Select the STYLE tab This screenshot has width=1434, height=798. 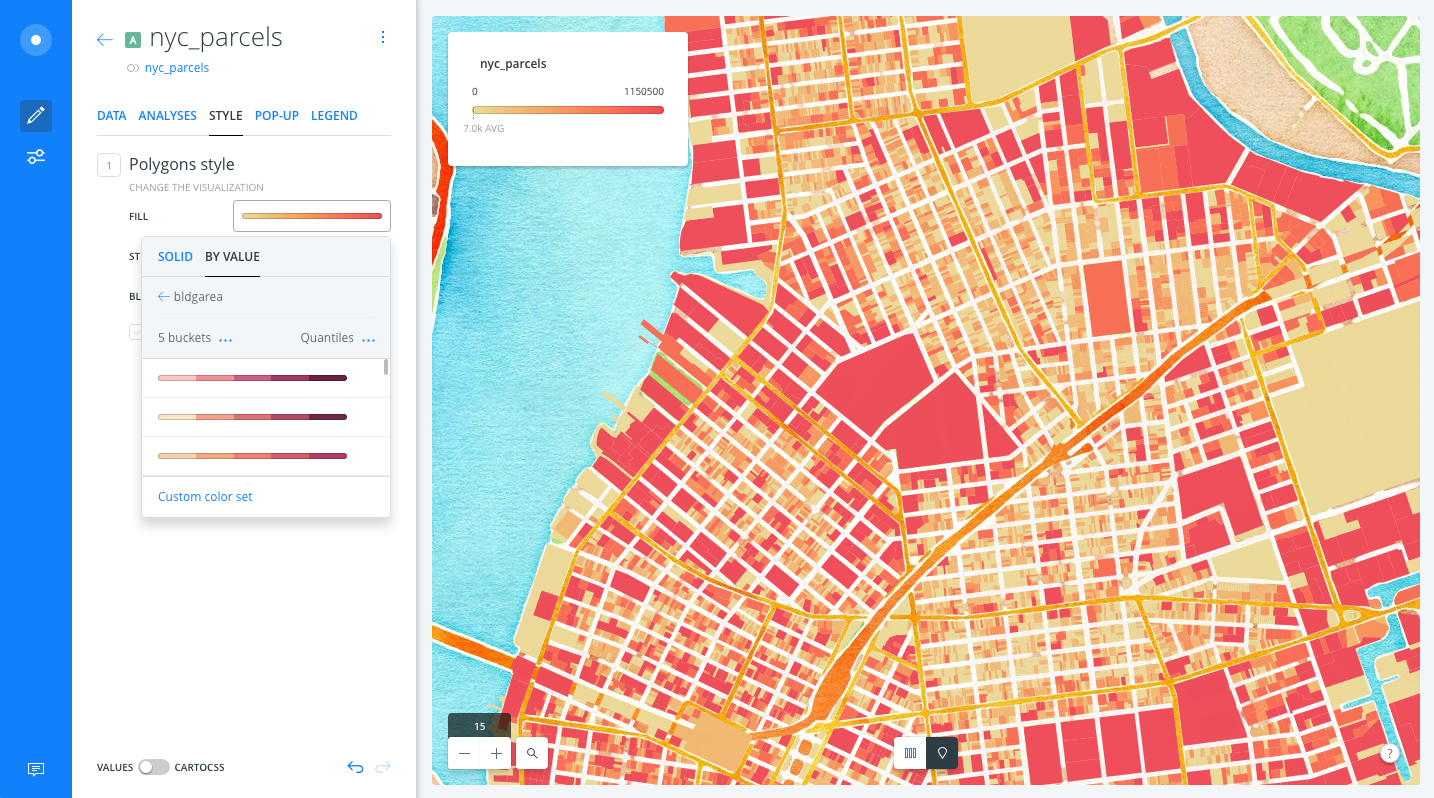coord(226,116)
